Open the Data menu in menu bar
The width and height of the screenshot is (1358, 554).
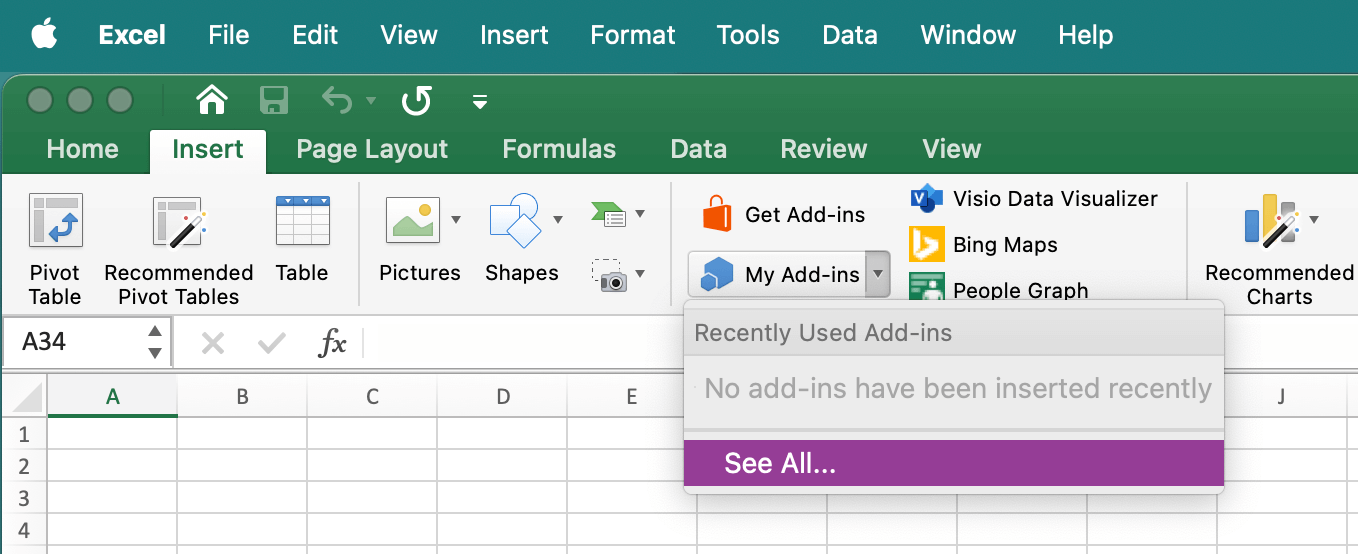point(850,35)
